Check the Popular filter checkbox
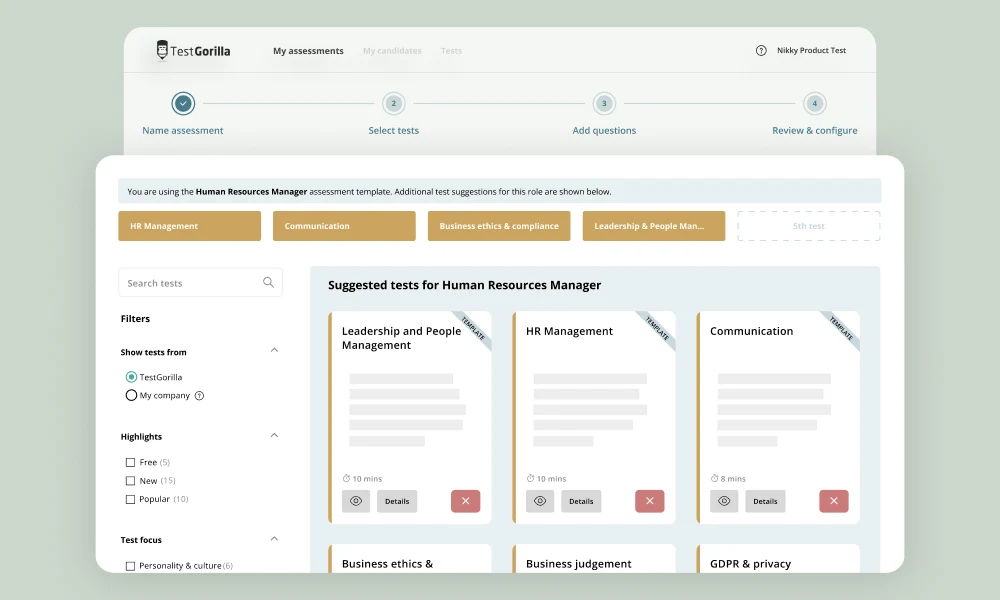The height and width of the screenshot is (600, 1000). [130, 499]
